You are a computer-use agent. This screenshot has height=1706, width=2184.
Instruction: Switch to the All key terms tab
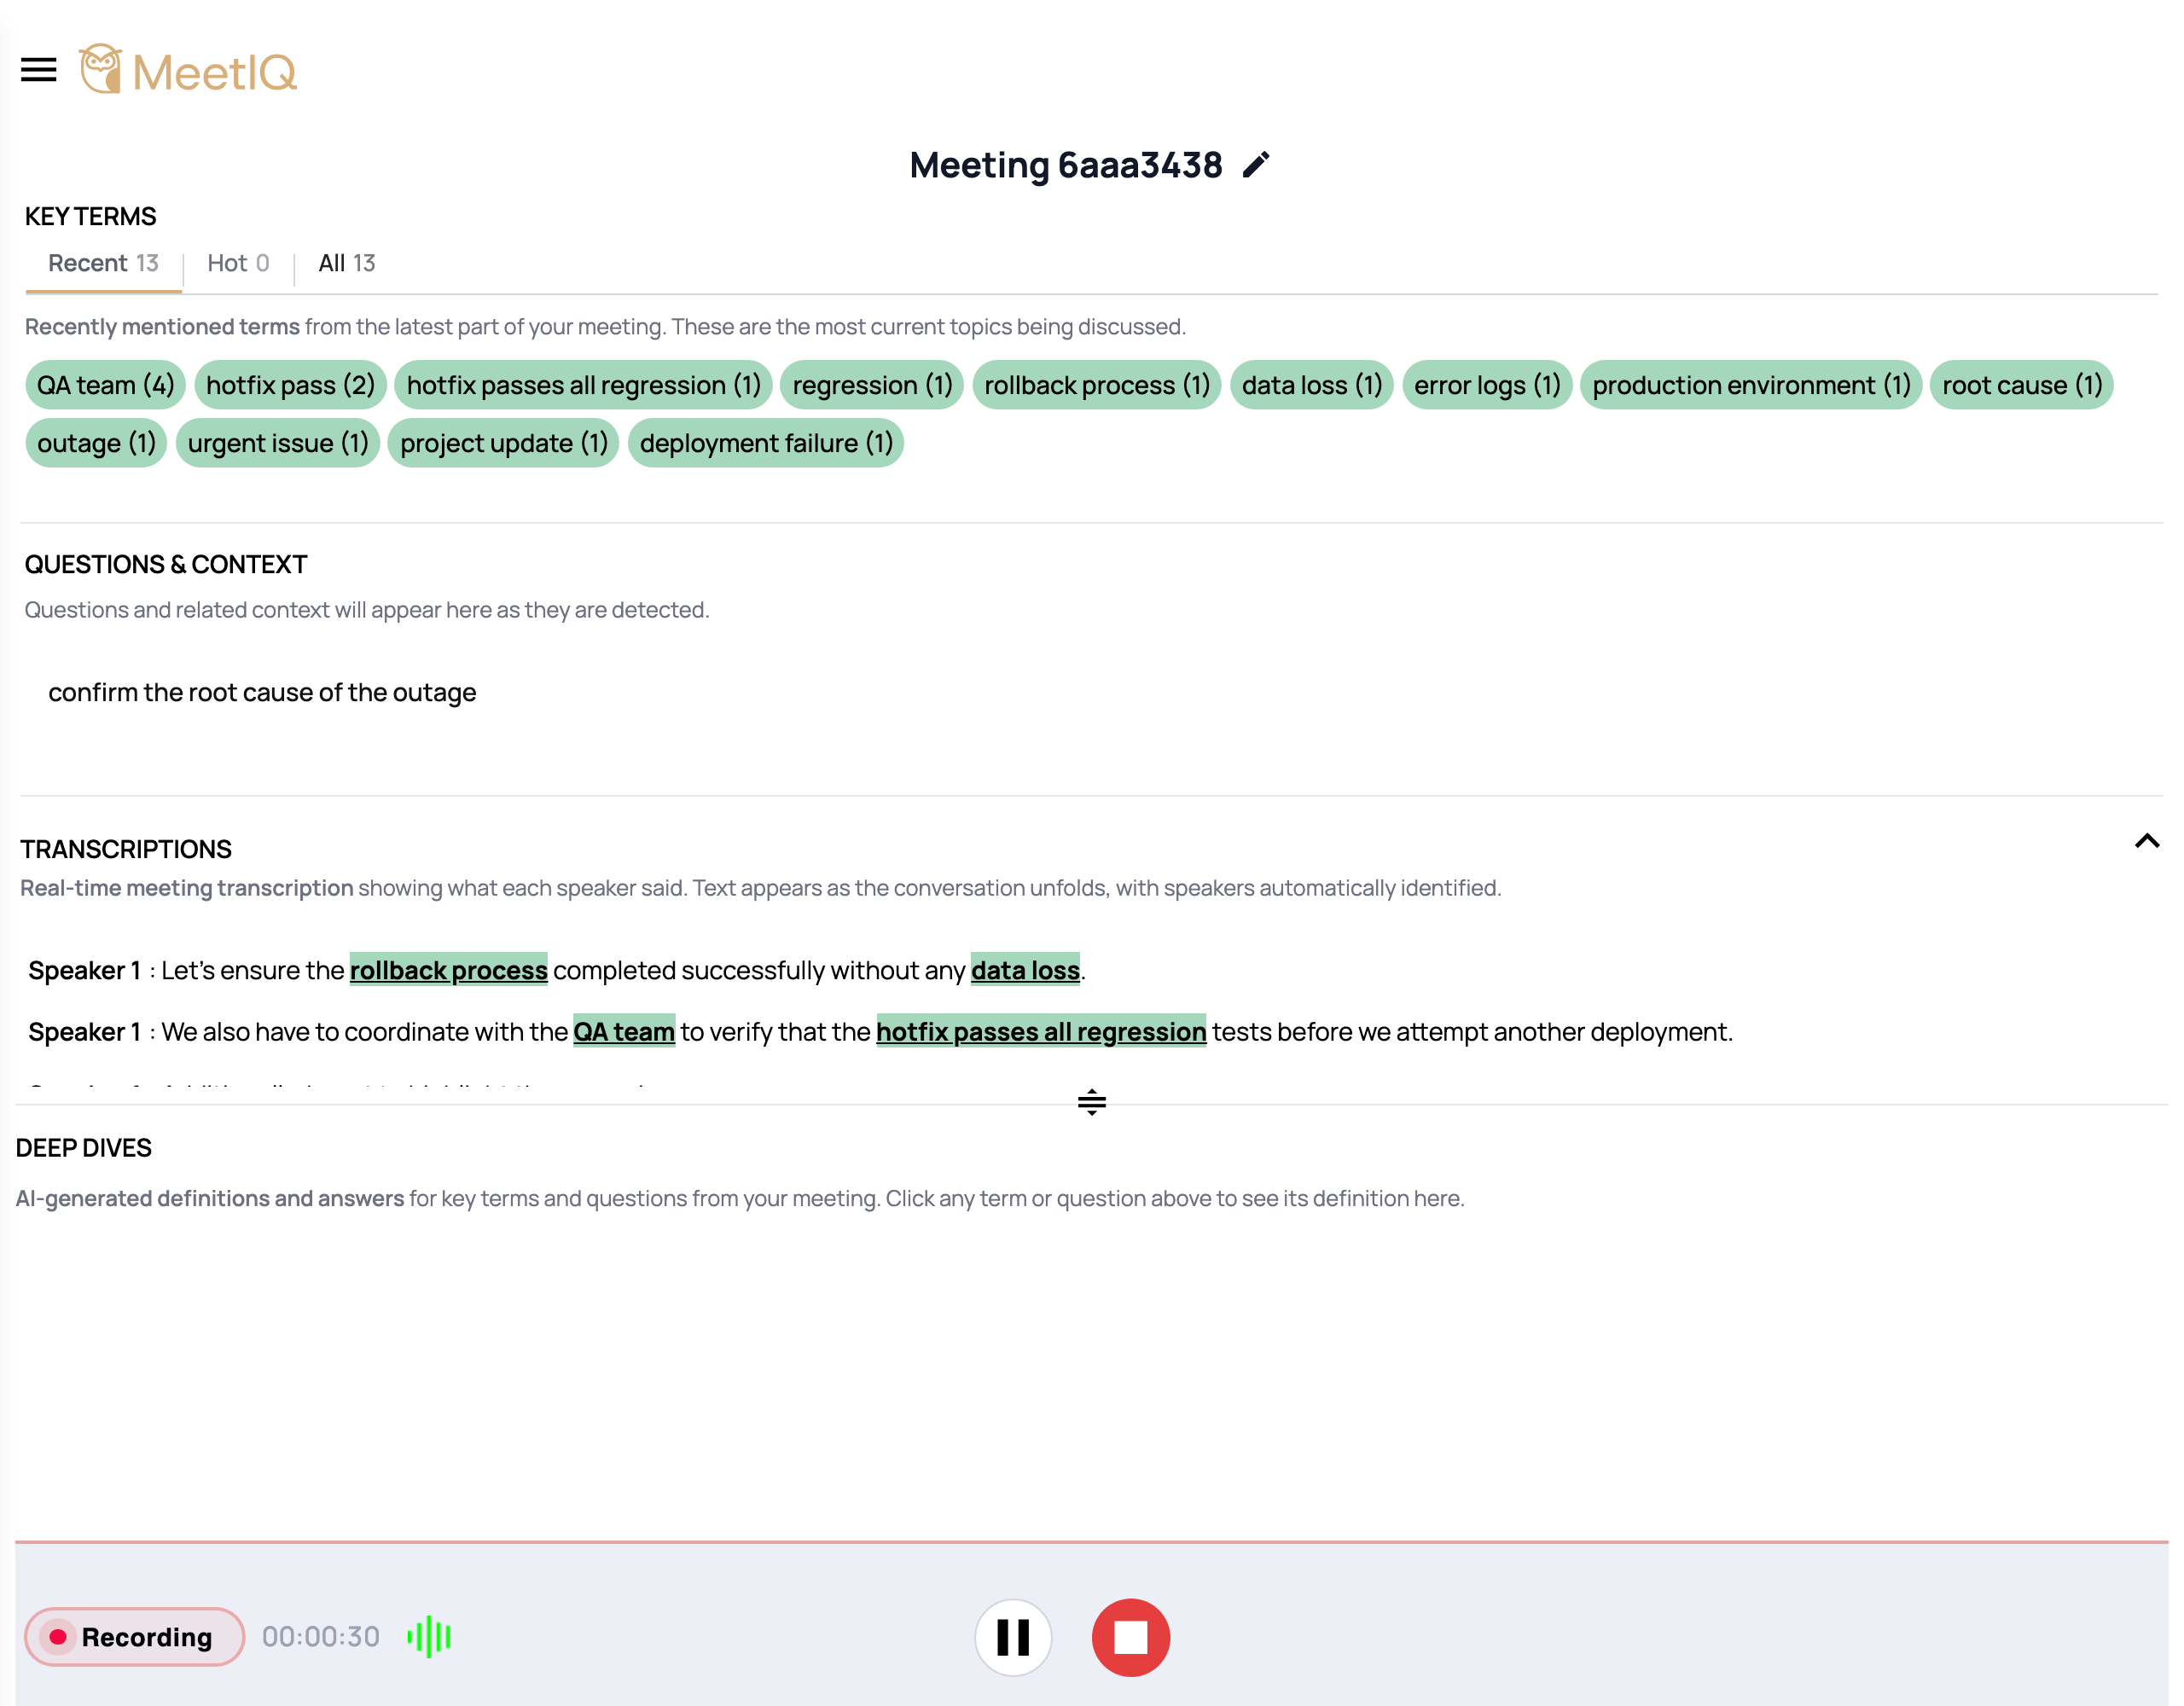346,263
